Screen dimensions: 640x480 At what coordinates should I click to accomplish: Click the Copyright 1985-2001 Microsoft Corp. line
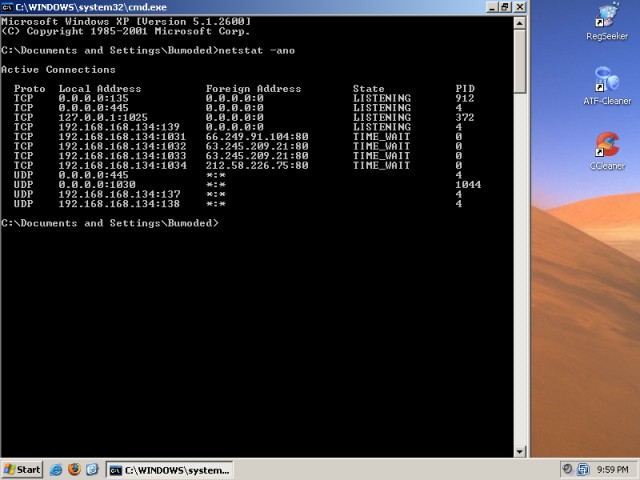pos(125,31)
